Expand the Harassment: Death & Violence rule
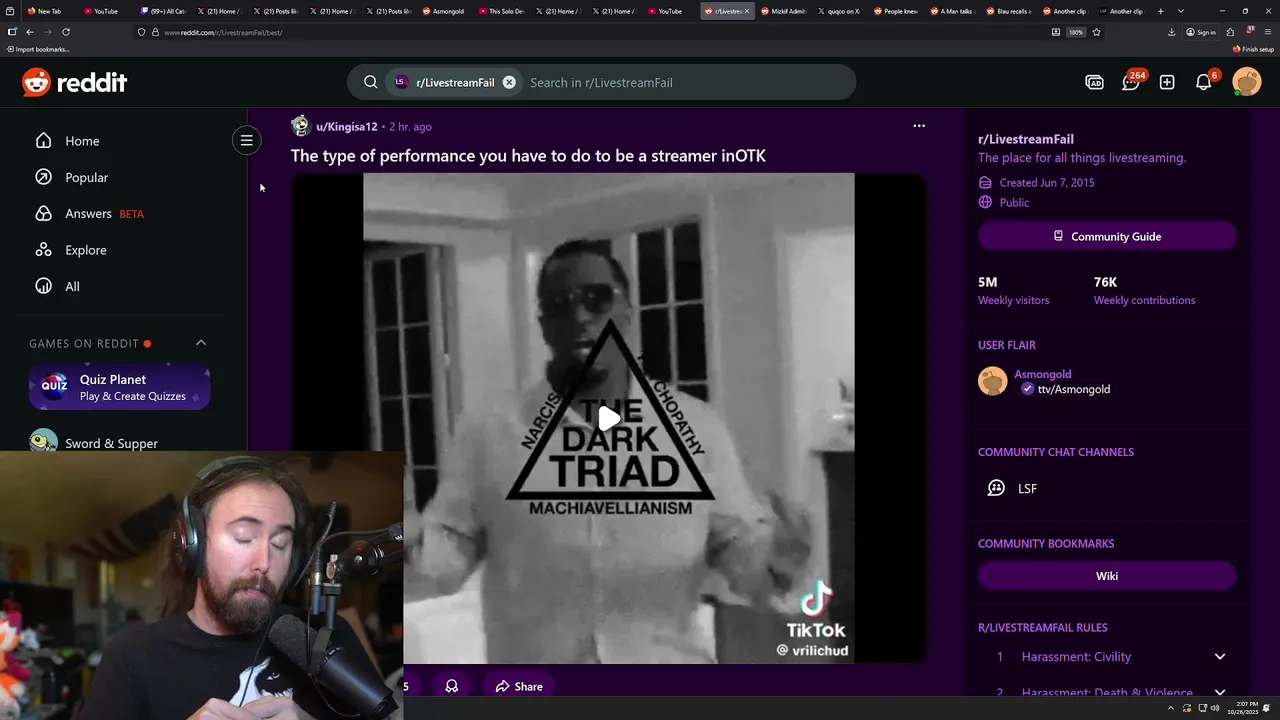The image size is (1280, 720). click(x=1107, y=692)
